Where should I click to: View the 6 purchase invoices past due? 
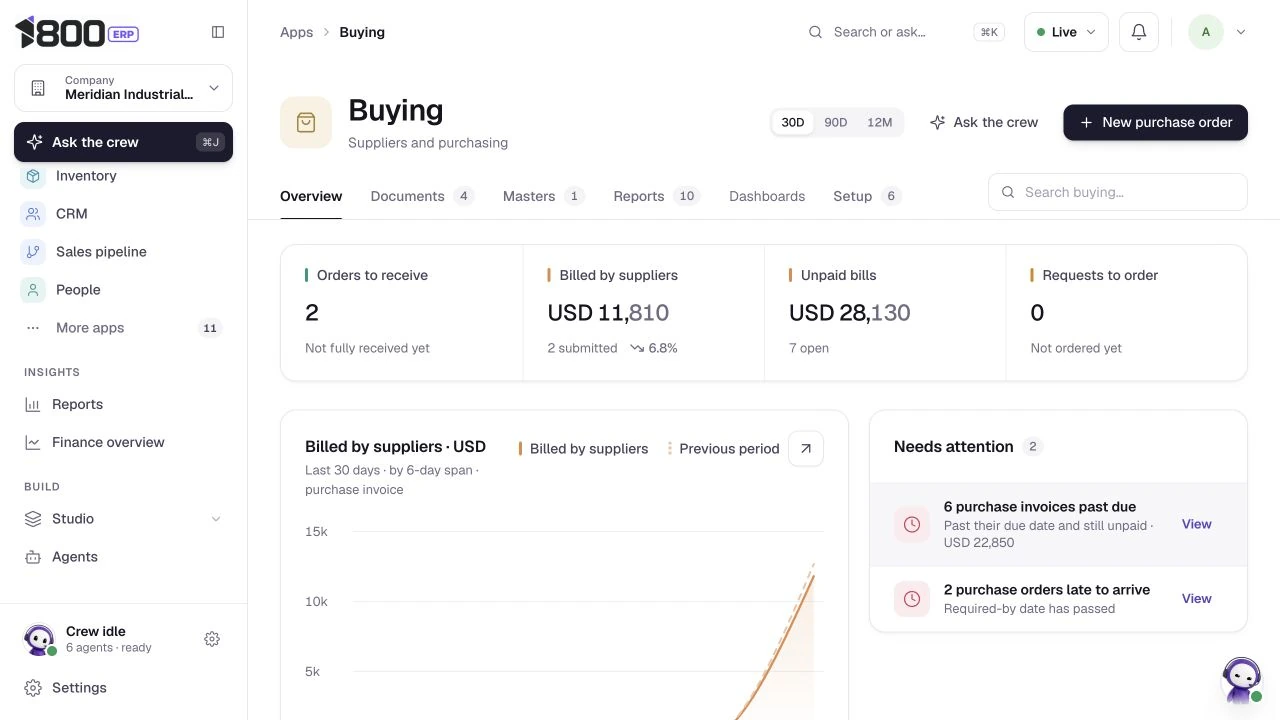click(1197, 524)
